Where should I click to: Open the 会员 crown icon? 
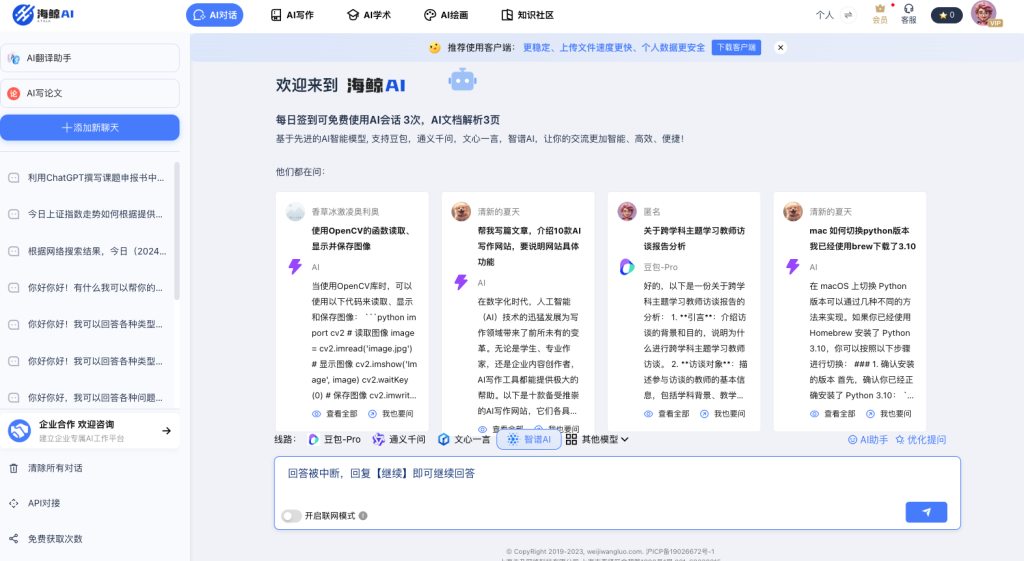pyautogui.click(x=880, y=14)
